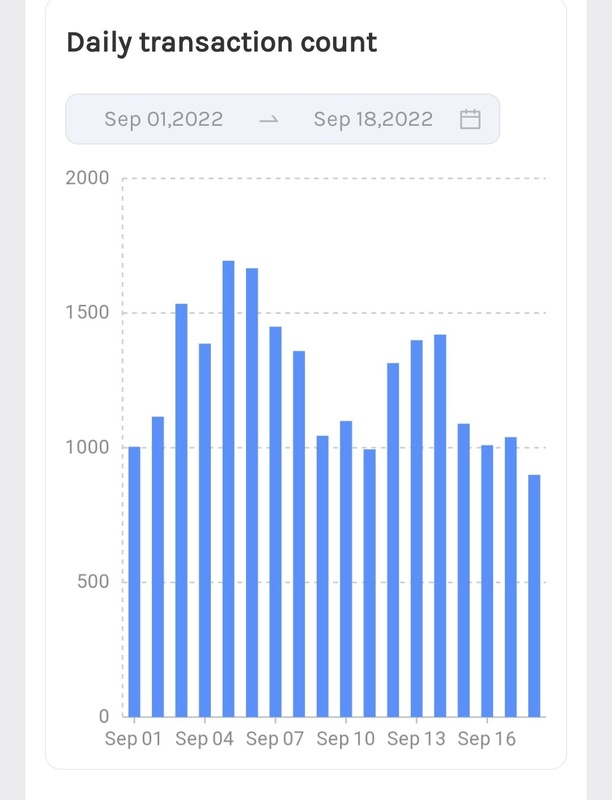Click the Sep 13 bar in chart
Image resolution: width=612 pixels, height=800 pixels.
[416, 528]
